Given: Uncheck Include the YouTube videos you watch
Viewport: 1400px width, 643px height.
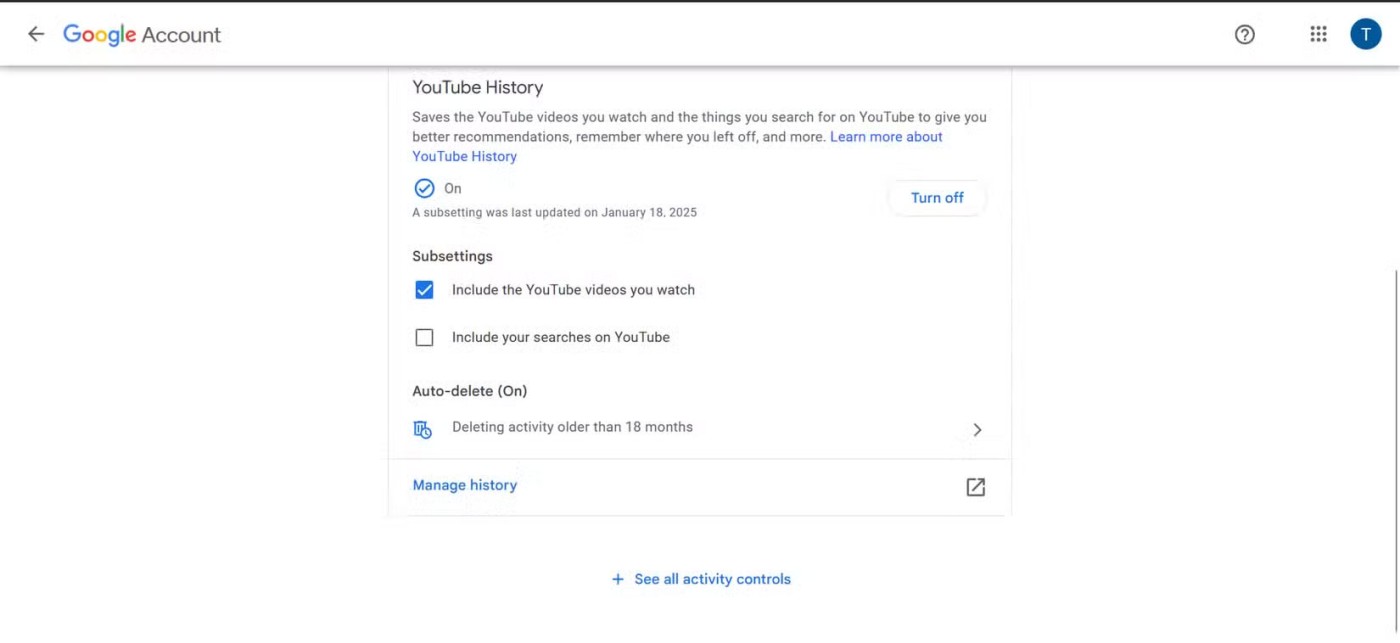Looking at the screenshot, I should (424, 290).
